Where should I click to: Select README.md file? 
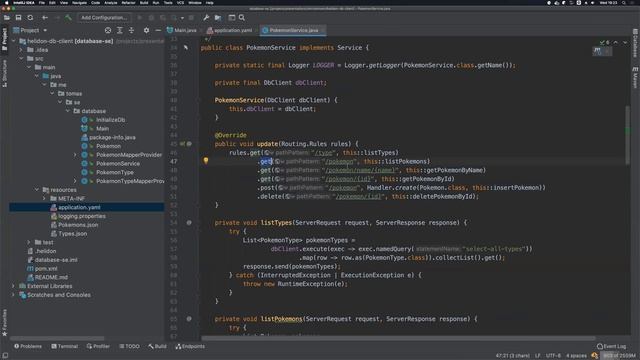pyautogui.click(x=51, y=277)
